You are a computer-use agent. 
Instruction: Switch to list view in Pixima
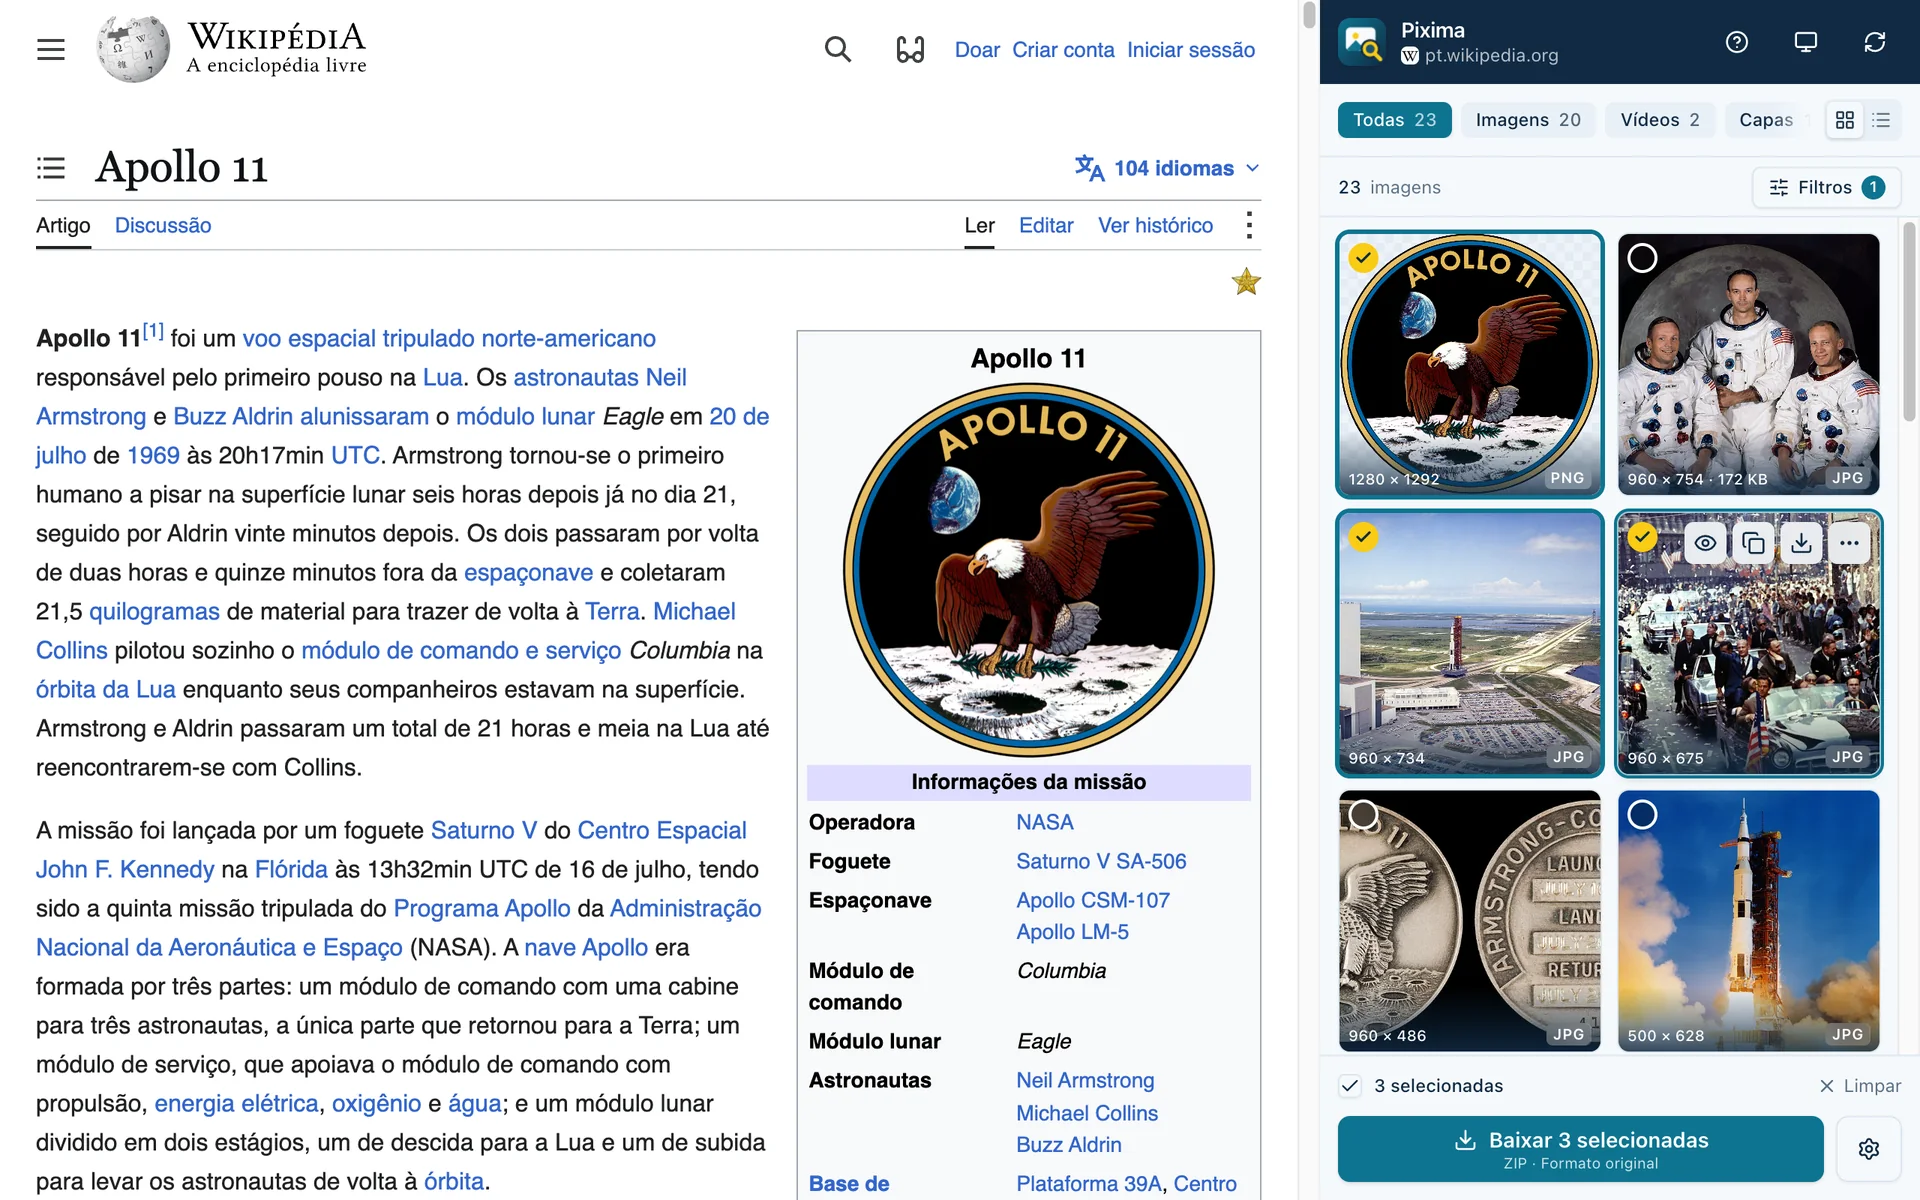(1881, 120)
